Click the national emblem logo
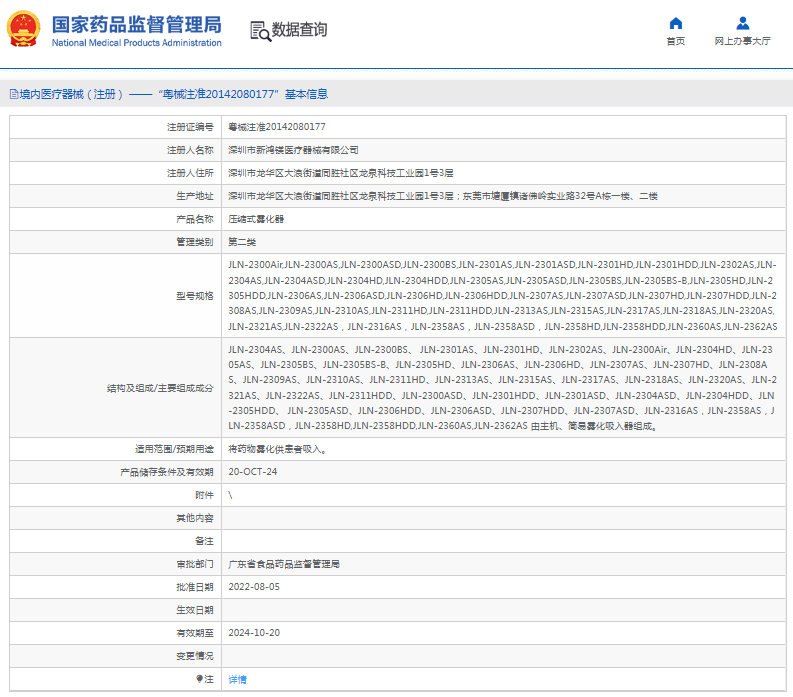This screenshot has height=697, width=793. coord(24,30)
